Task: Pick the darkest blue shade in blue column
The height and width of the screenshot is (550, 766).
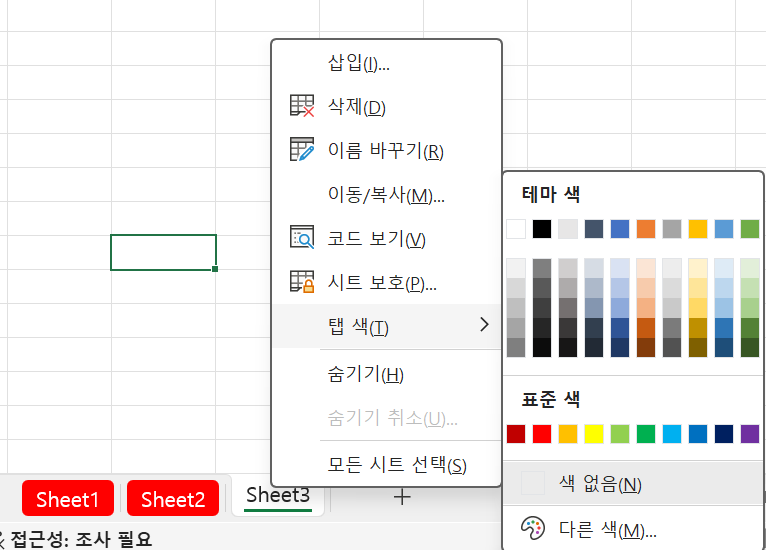Action: point(620,347)
